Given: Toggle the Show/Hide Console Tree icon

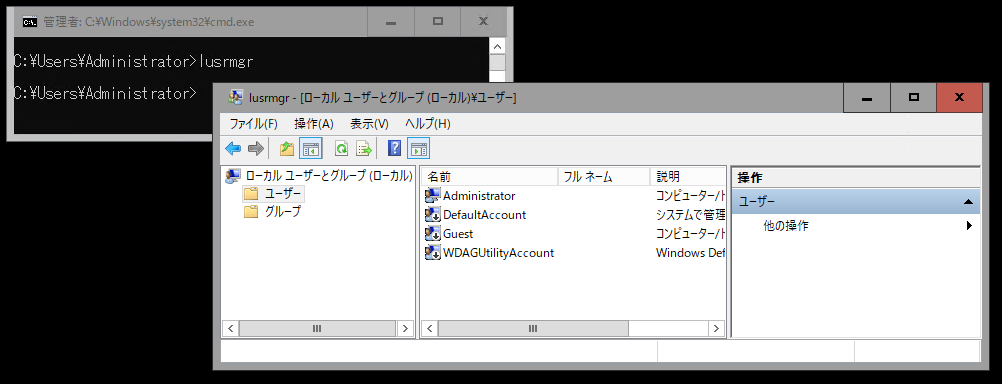Looking at the screenshot, I should coord(311,149).
